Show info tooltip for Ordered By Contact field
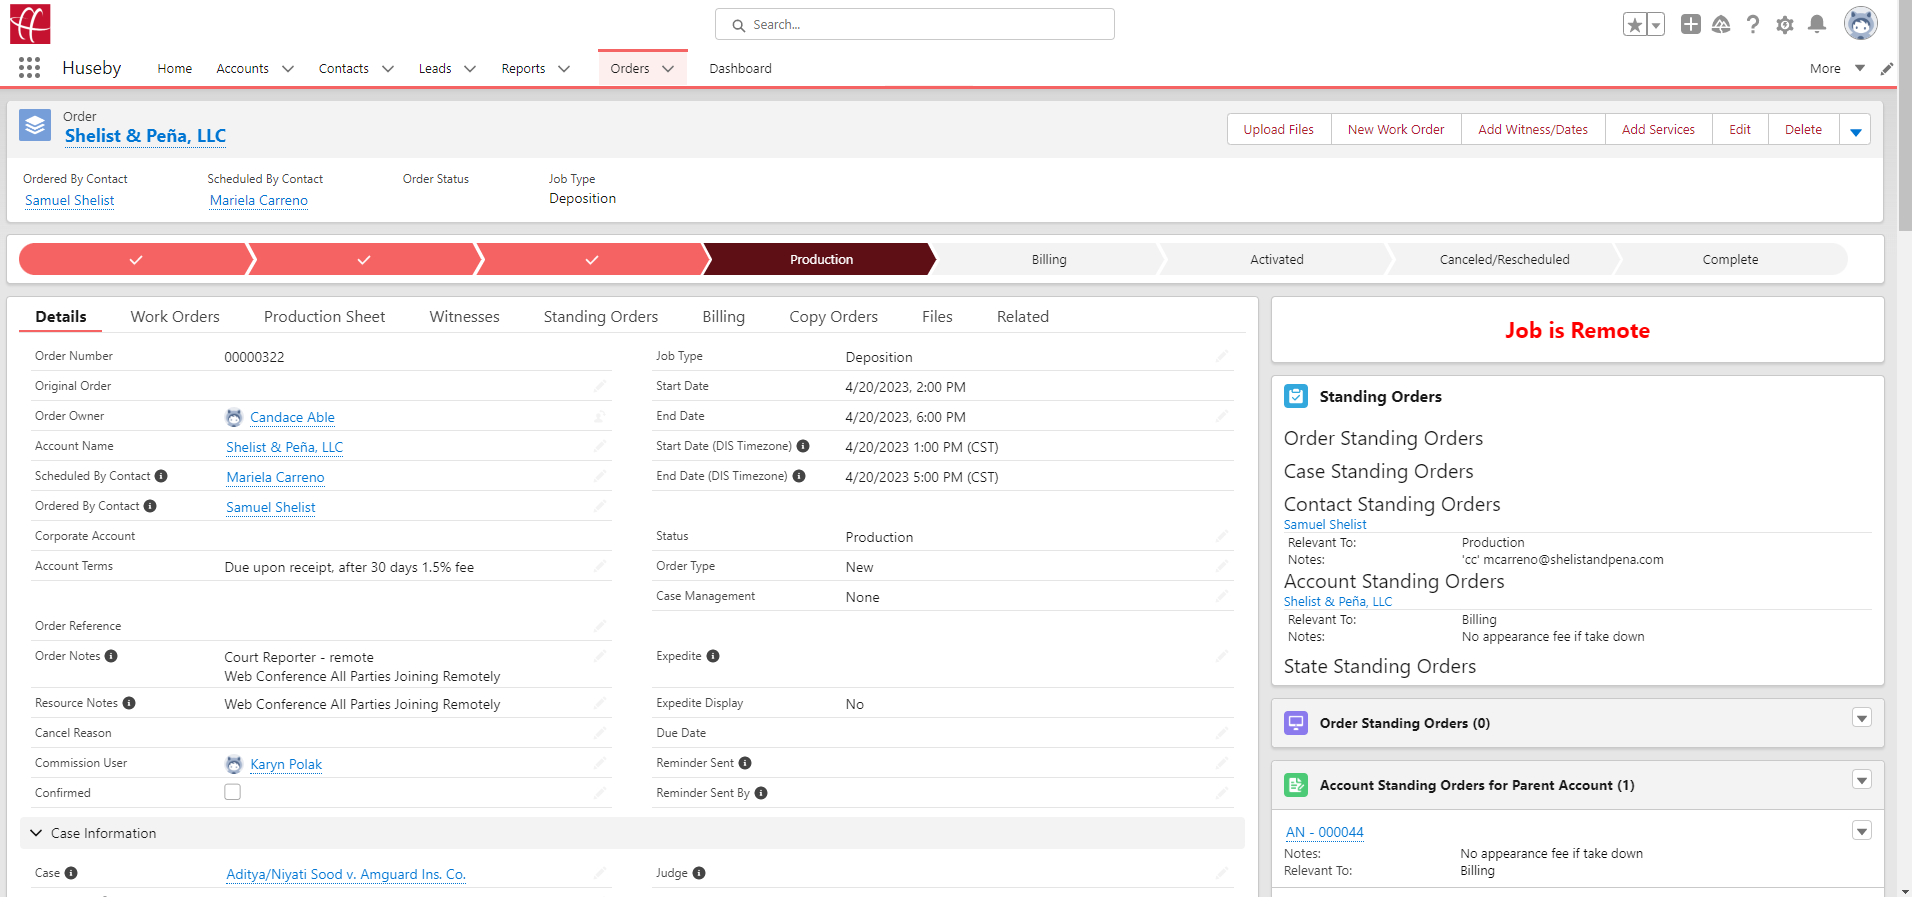Viewport: 1912px width, 897px height. coord(150,506)
